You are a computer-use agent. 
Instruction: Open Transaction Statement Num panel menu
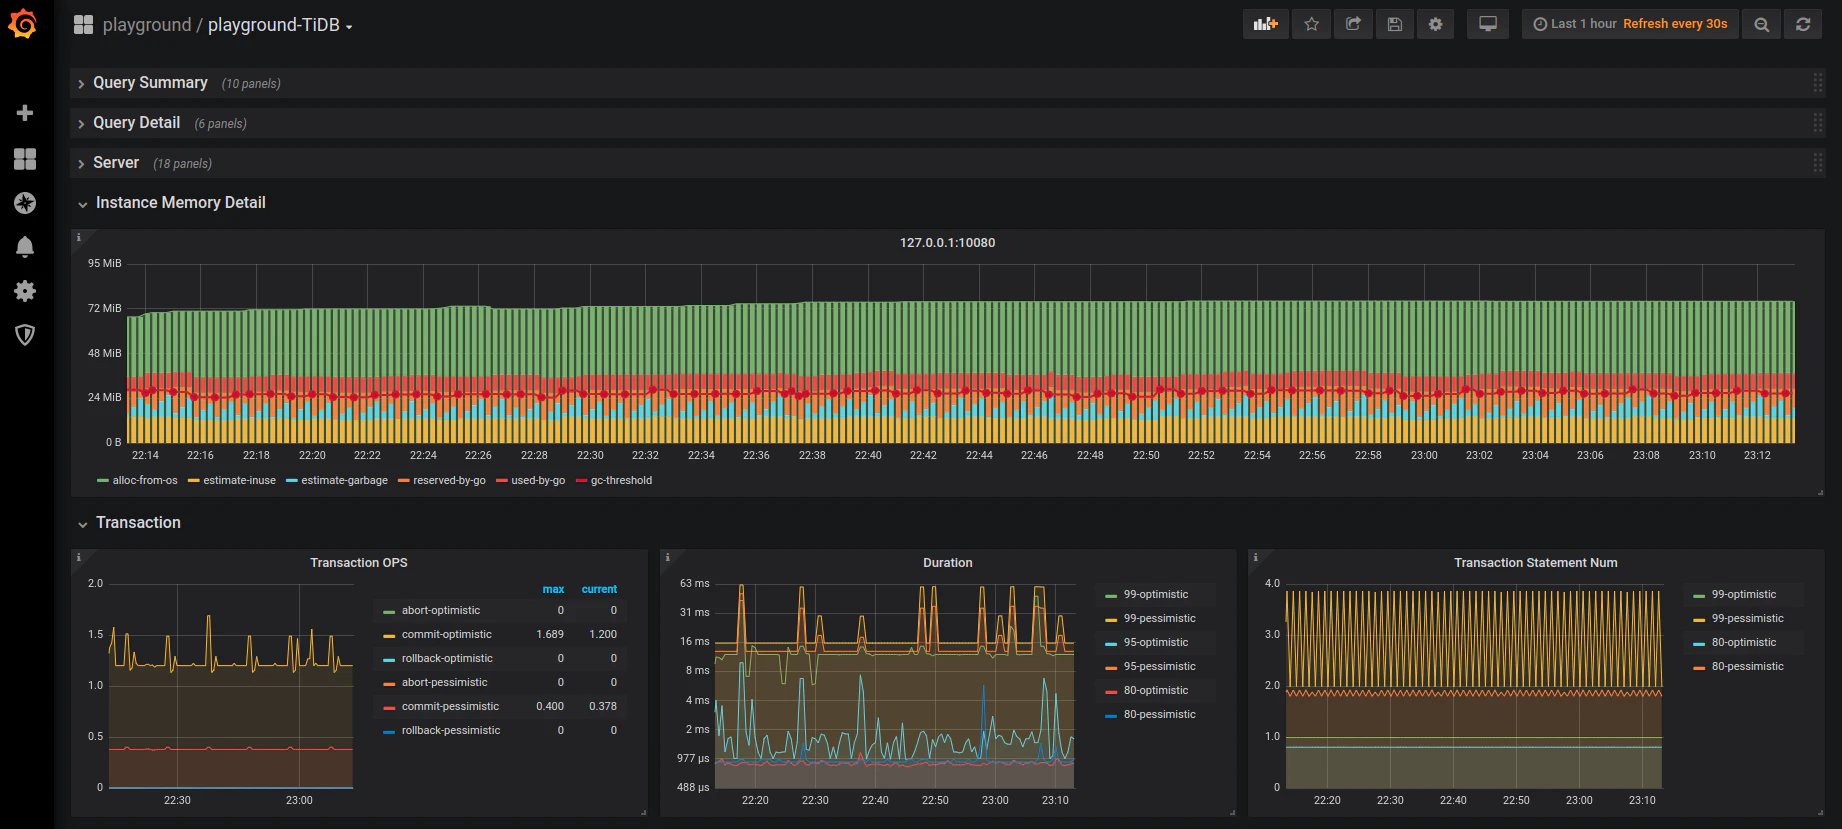1535,563
